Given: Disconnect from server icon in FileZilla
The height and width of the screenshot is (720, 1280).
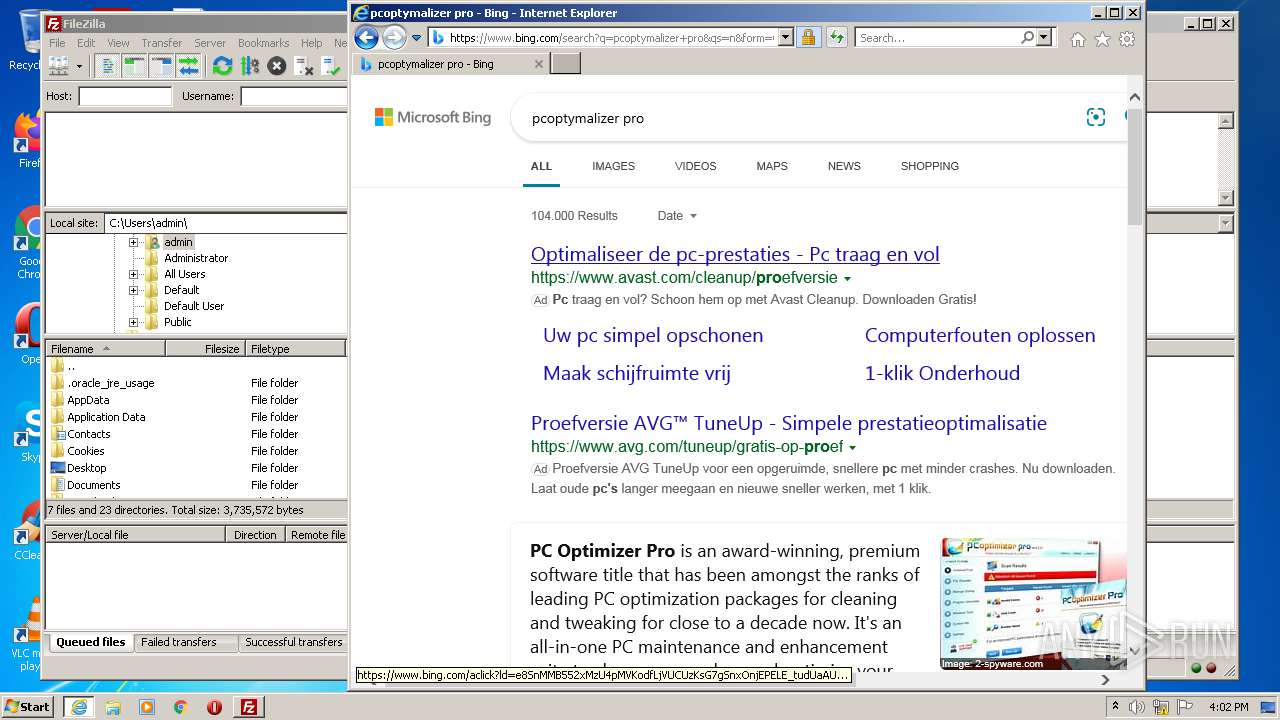Looking at the screenshot, I should pyautogui.click(x=304, y=66).
